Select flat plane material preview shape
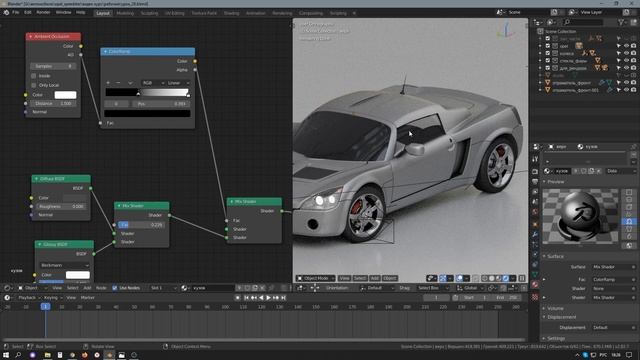 click(x=629, y=192)
